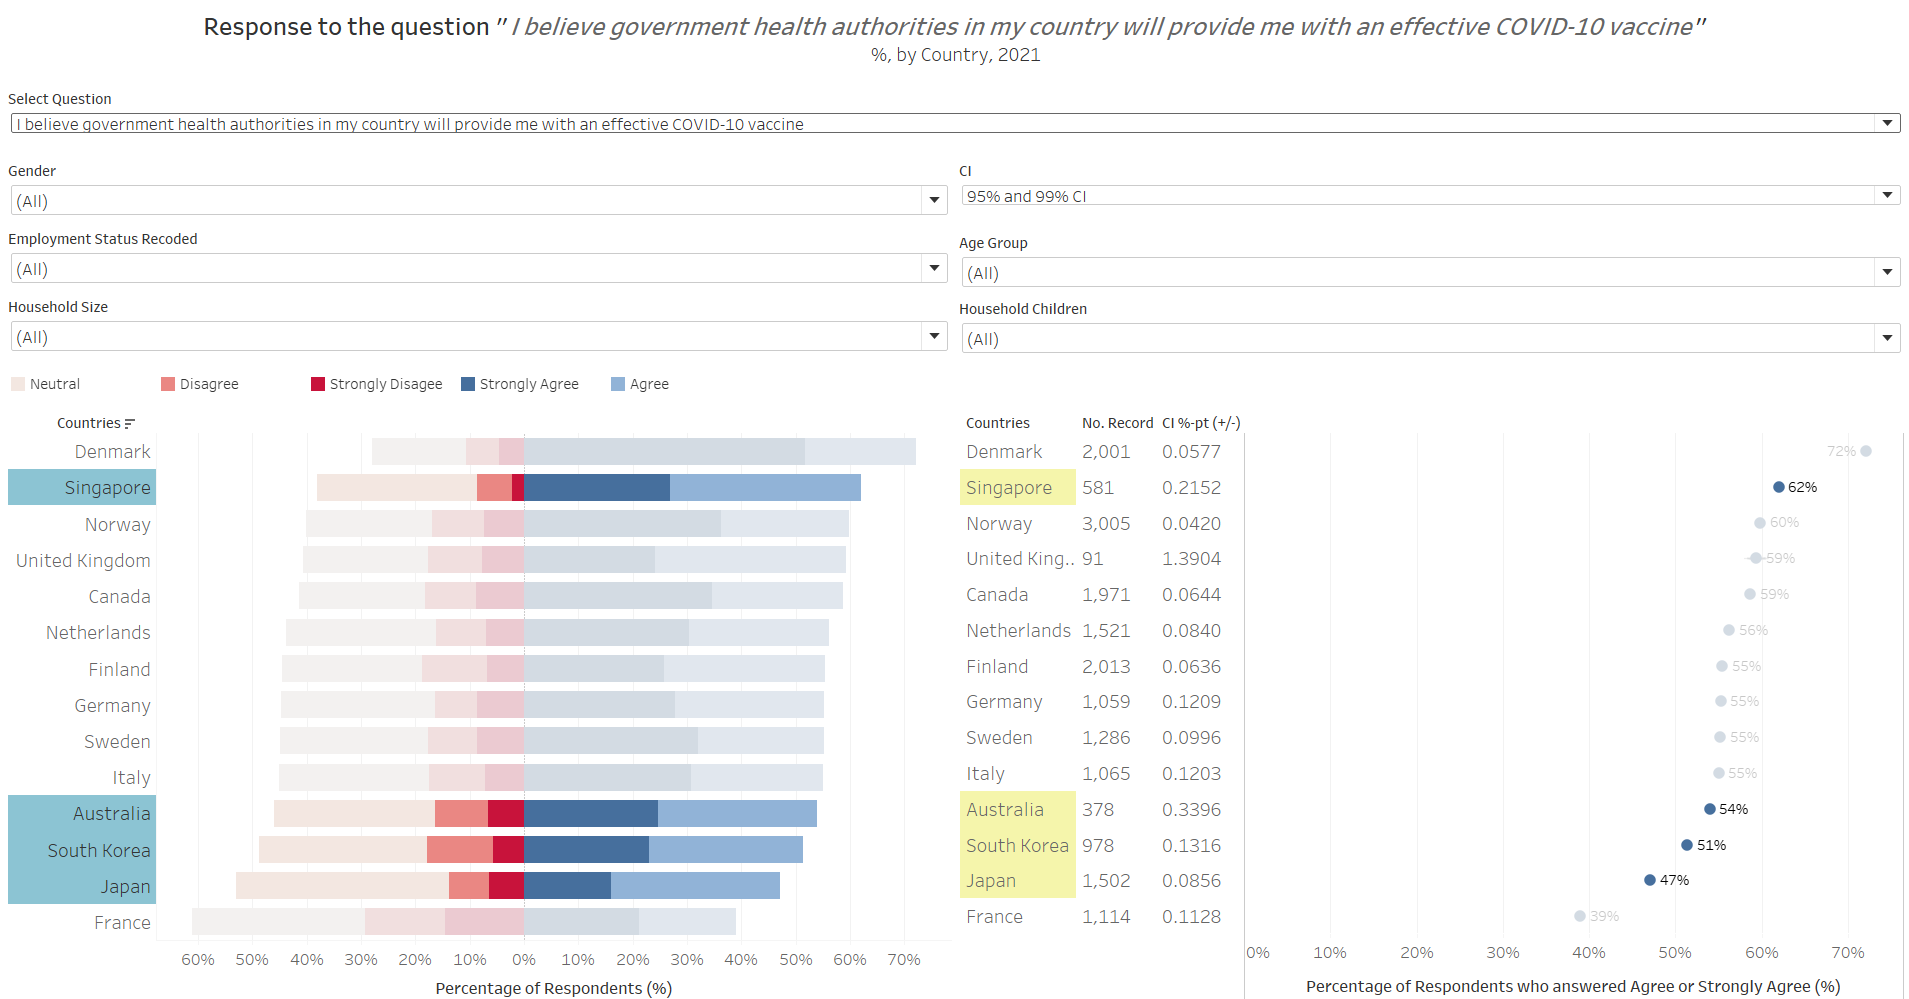
Task: Select Singapore in the bar chart labels
Action: pyautogui.click(x=107, y=488)
